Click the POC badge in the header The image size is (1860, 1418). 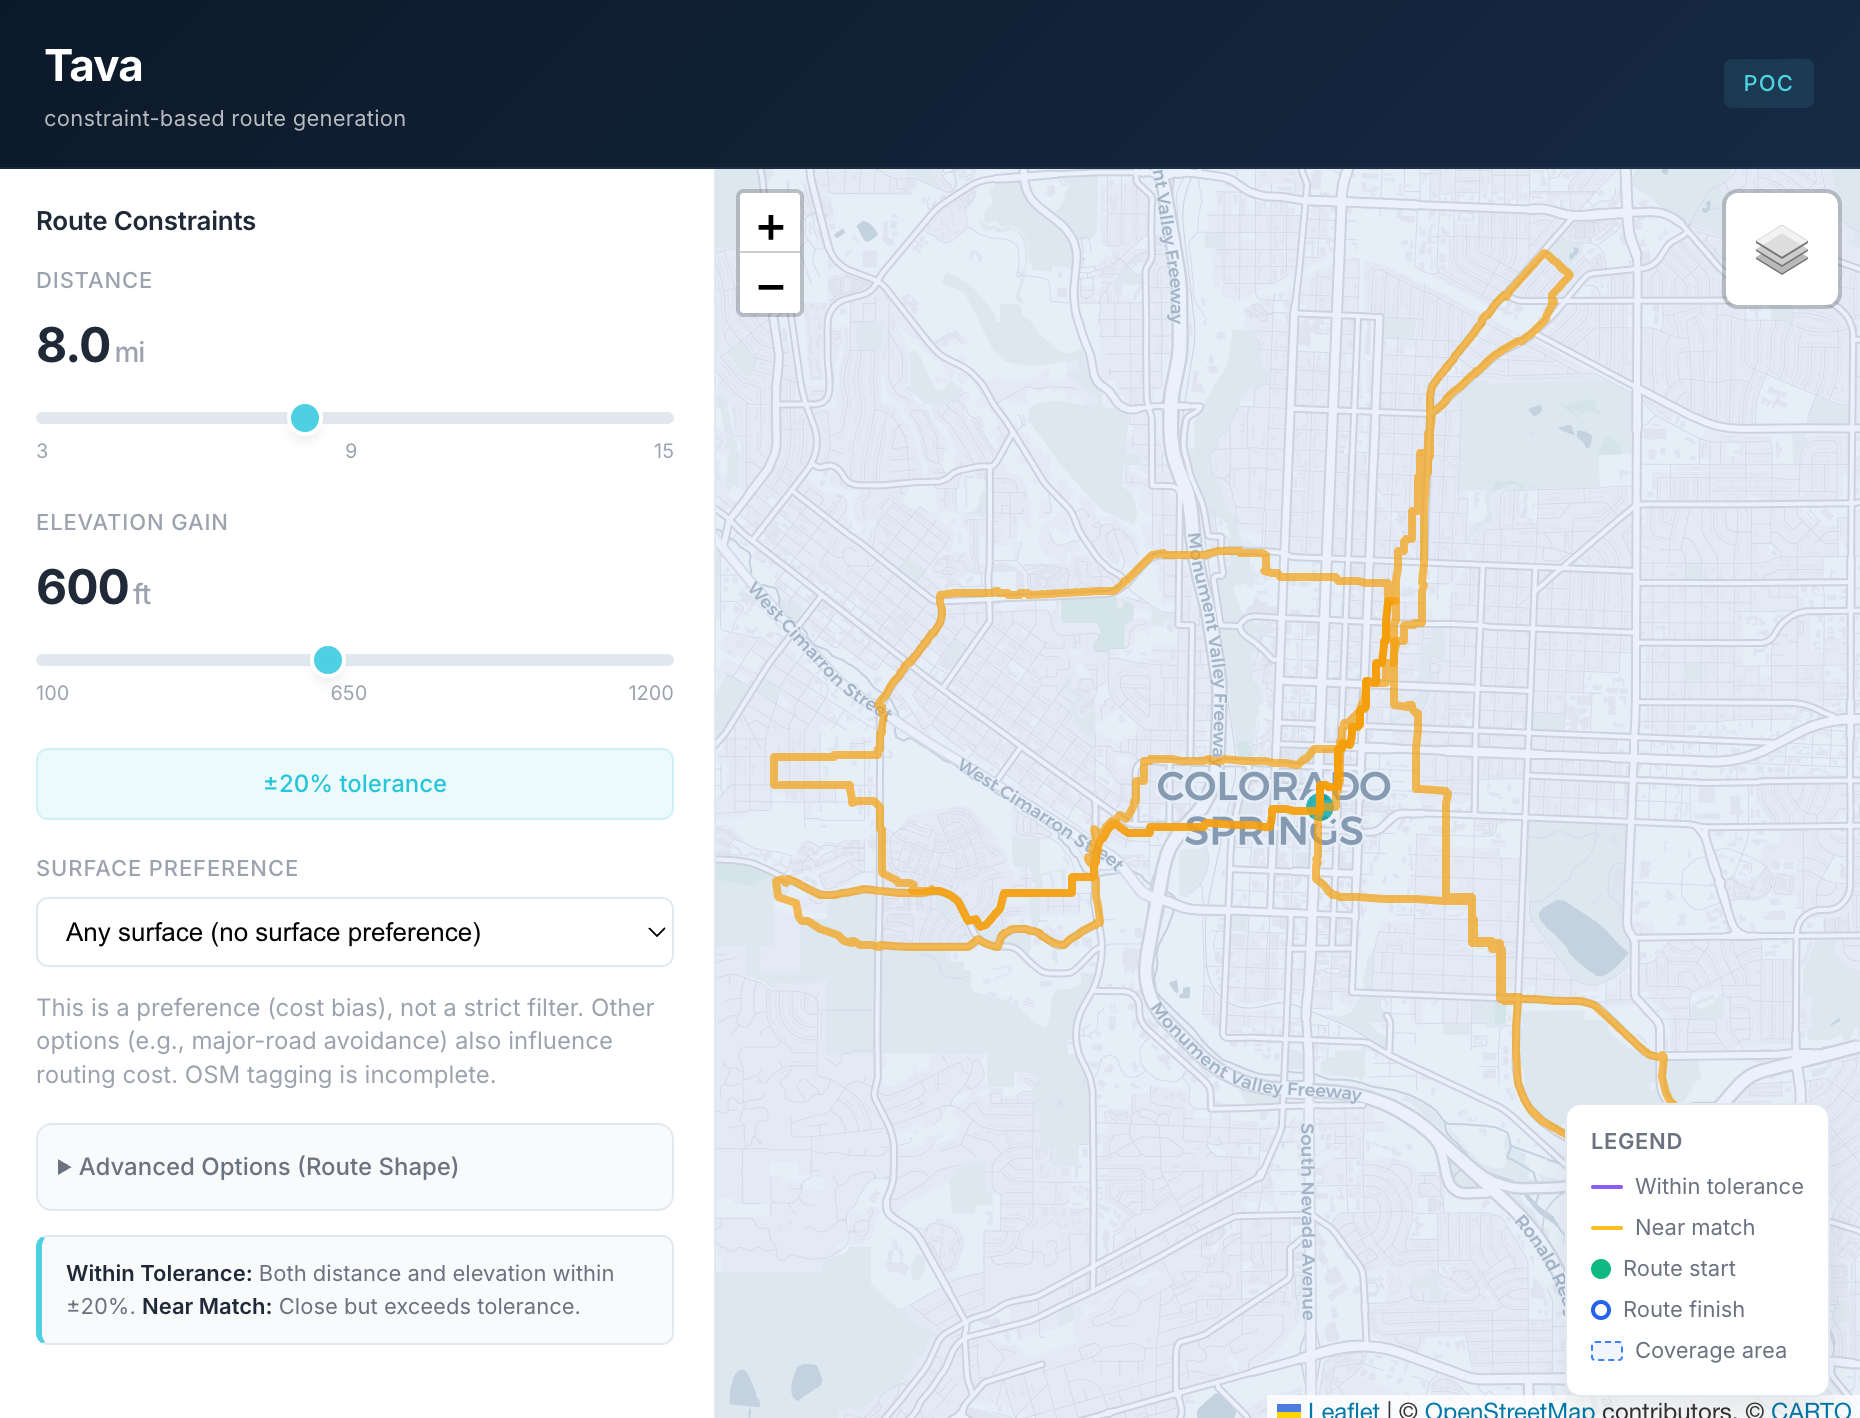pos(1768,83)
